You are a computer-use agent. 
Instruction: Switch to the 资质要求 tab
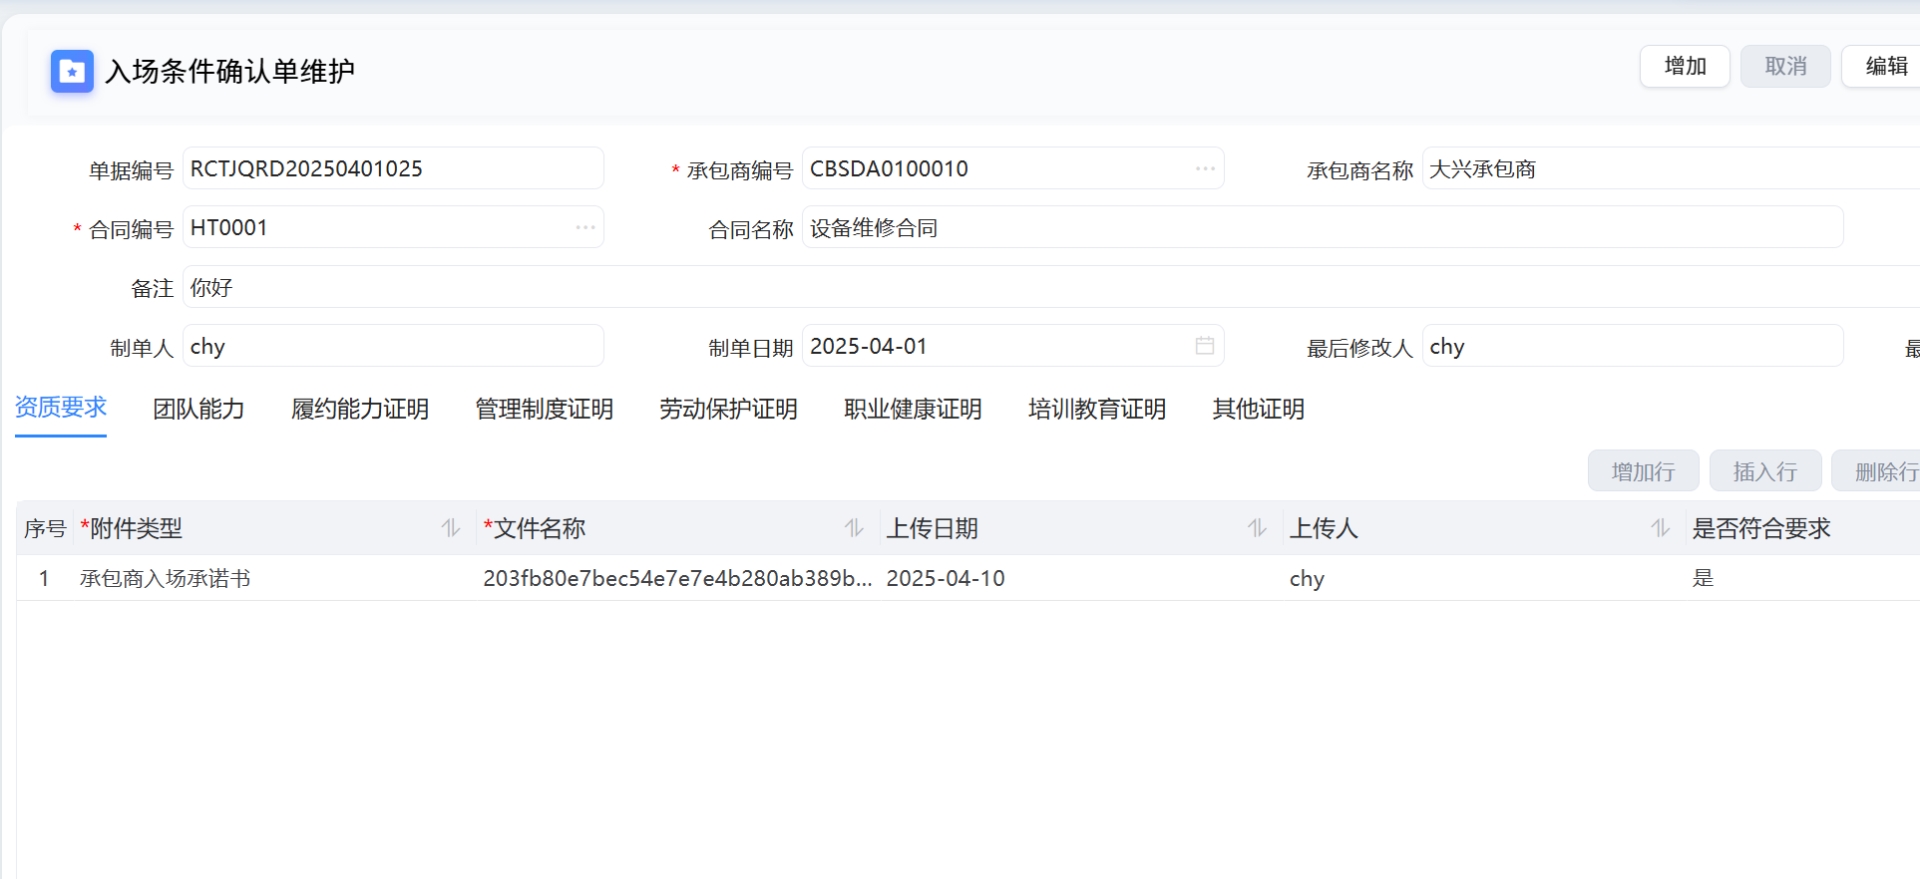tap(61, 408)
